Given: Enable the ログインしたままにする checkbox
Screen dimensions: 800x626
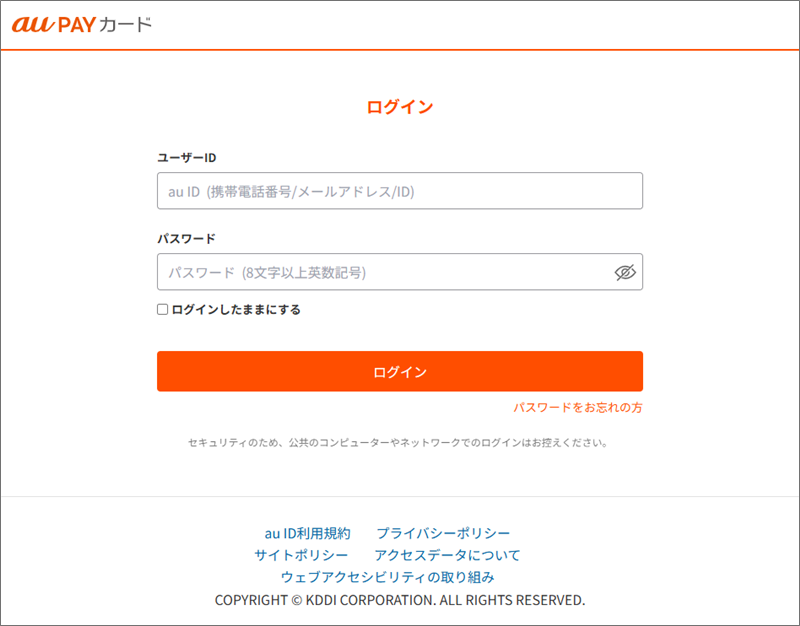Looking at the screenshot, I should (163, 310).
